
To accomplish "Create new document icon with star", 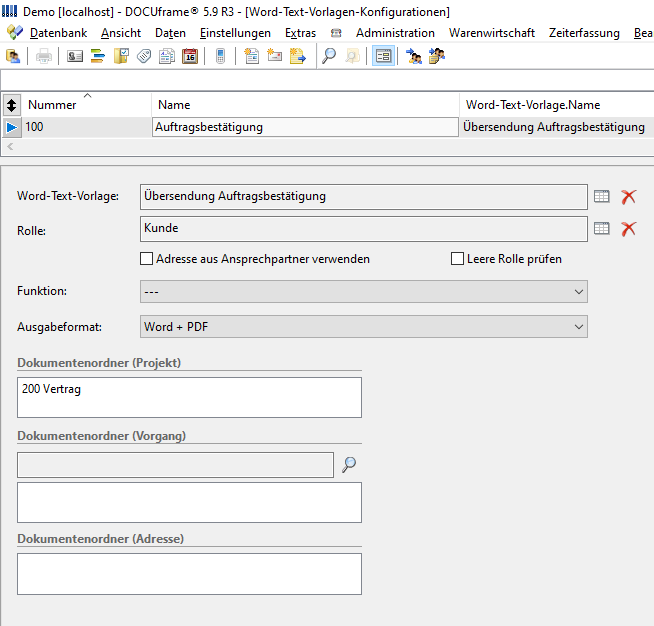I will tap(252, 56).
